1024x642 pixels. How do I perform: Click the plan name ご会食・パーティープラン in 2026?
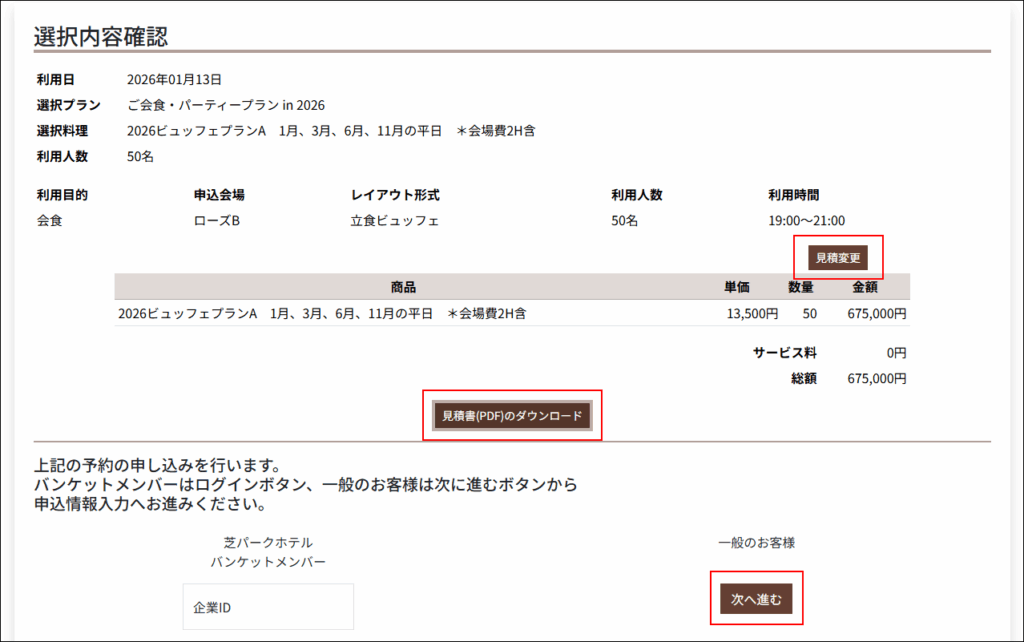click(226, 105)
